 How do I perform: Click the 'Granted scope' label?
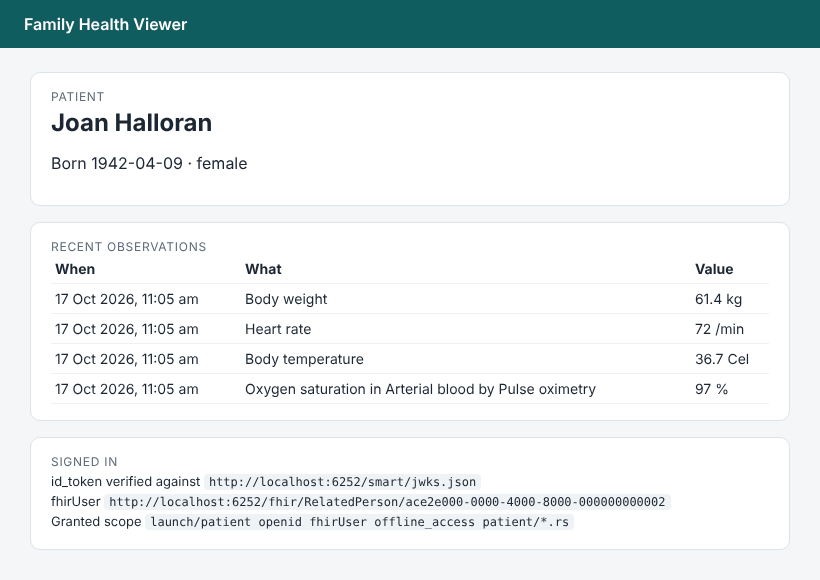click(x=96, y=522)
